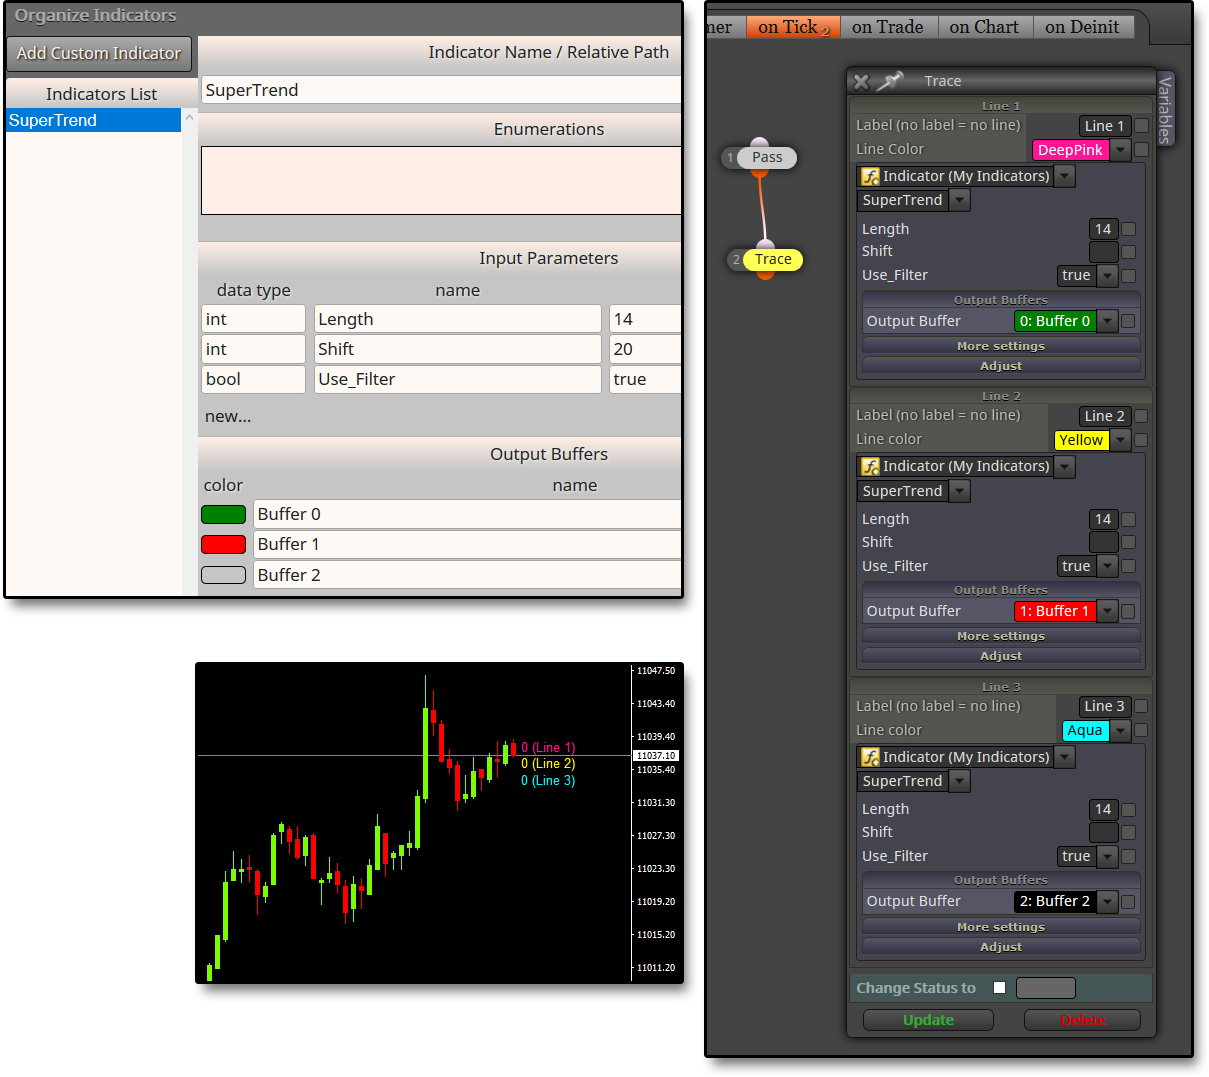
Task: Open the Aqua line color dropdown
Action: point(1121,731)
